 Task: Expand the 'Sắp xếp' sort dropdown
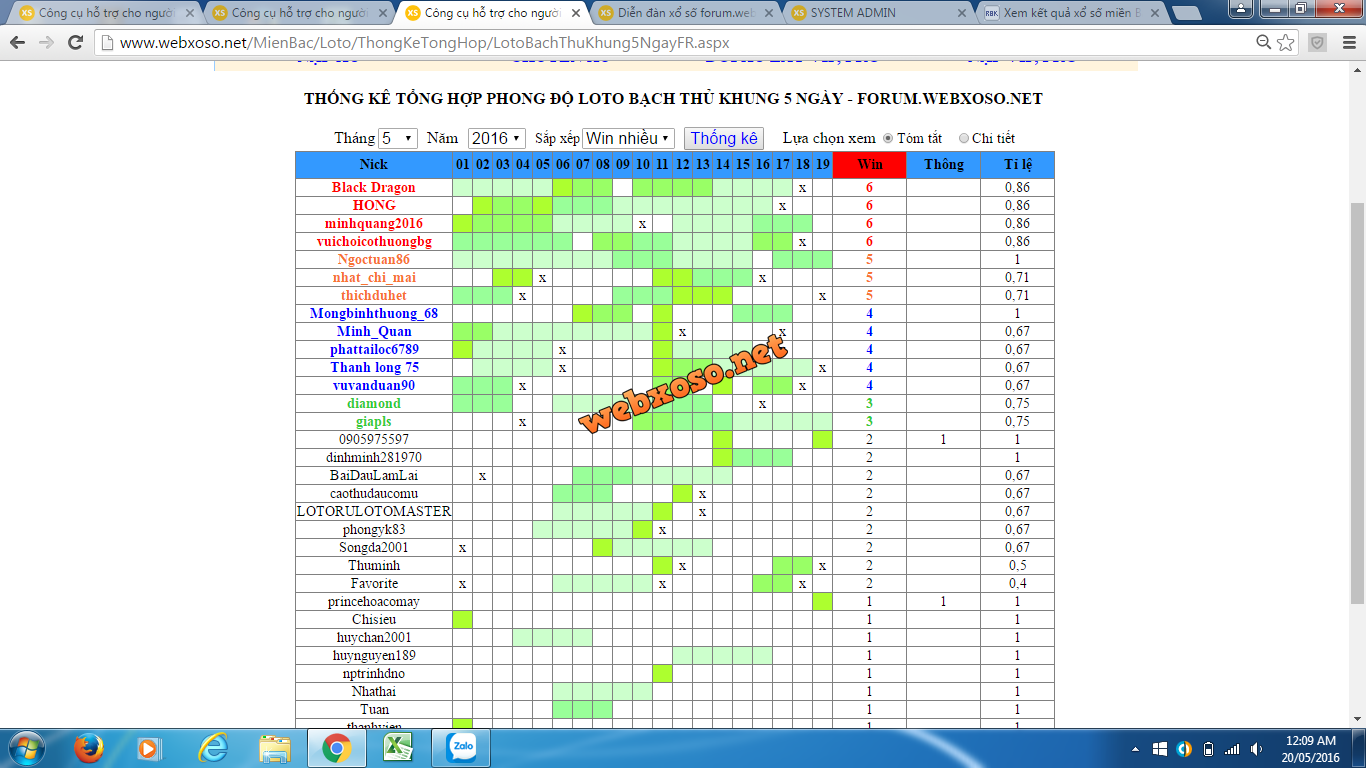pyautogui.click(x=628, y=138)
